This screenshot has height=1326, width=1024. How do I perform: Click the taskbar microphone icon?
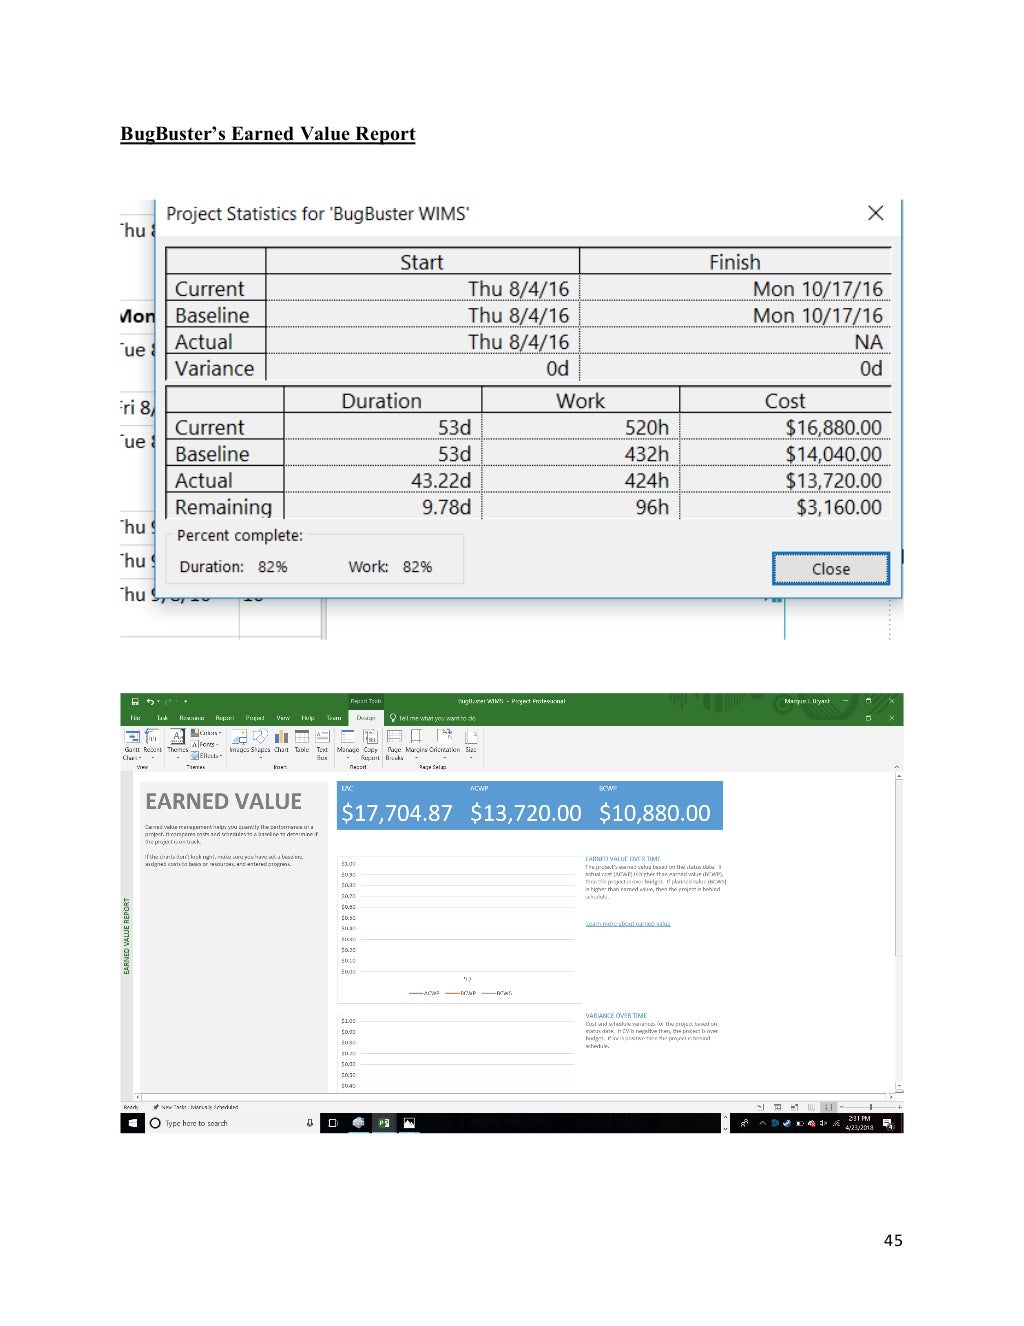coord(309,1123)
